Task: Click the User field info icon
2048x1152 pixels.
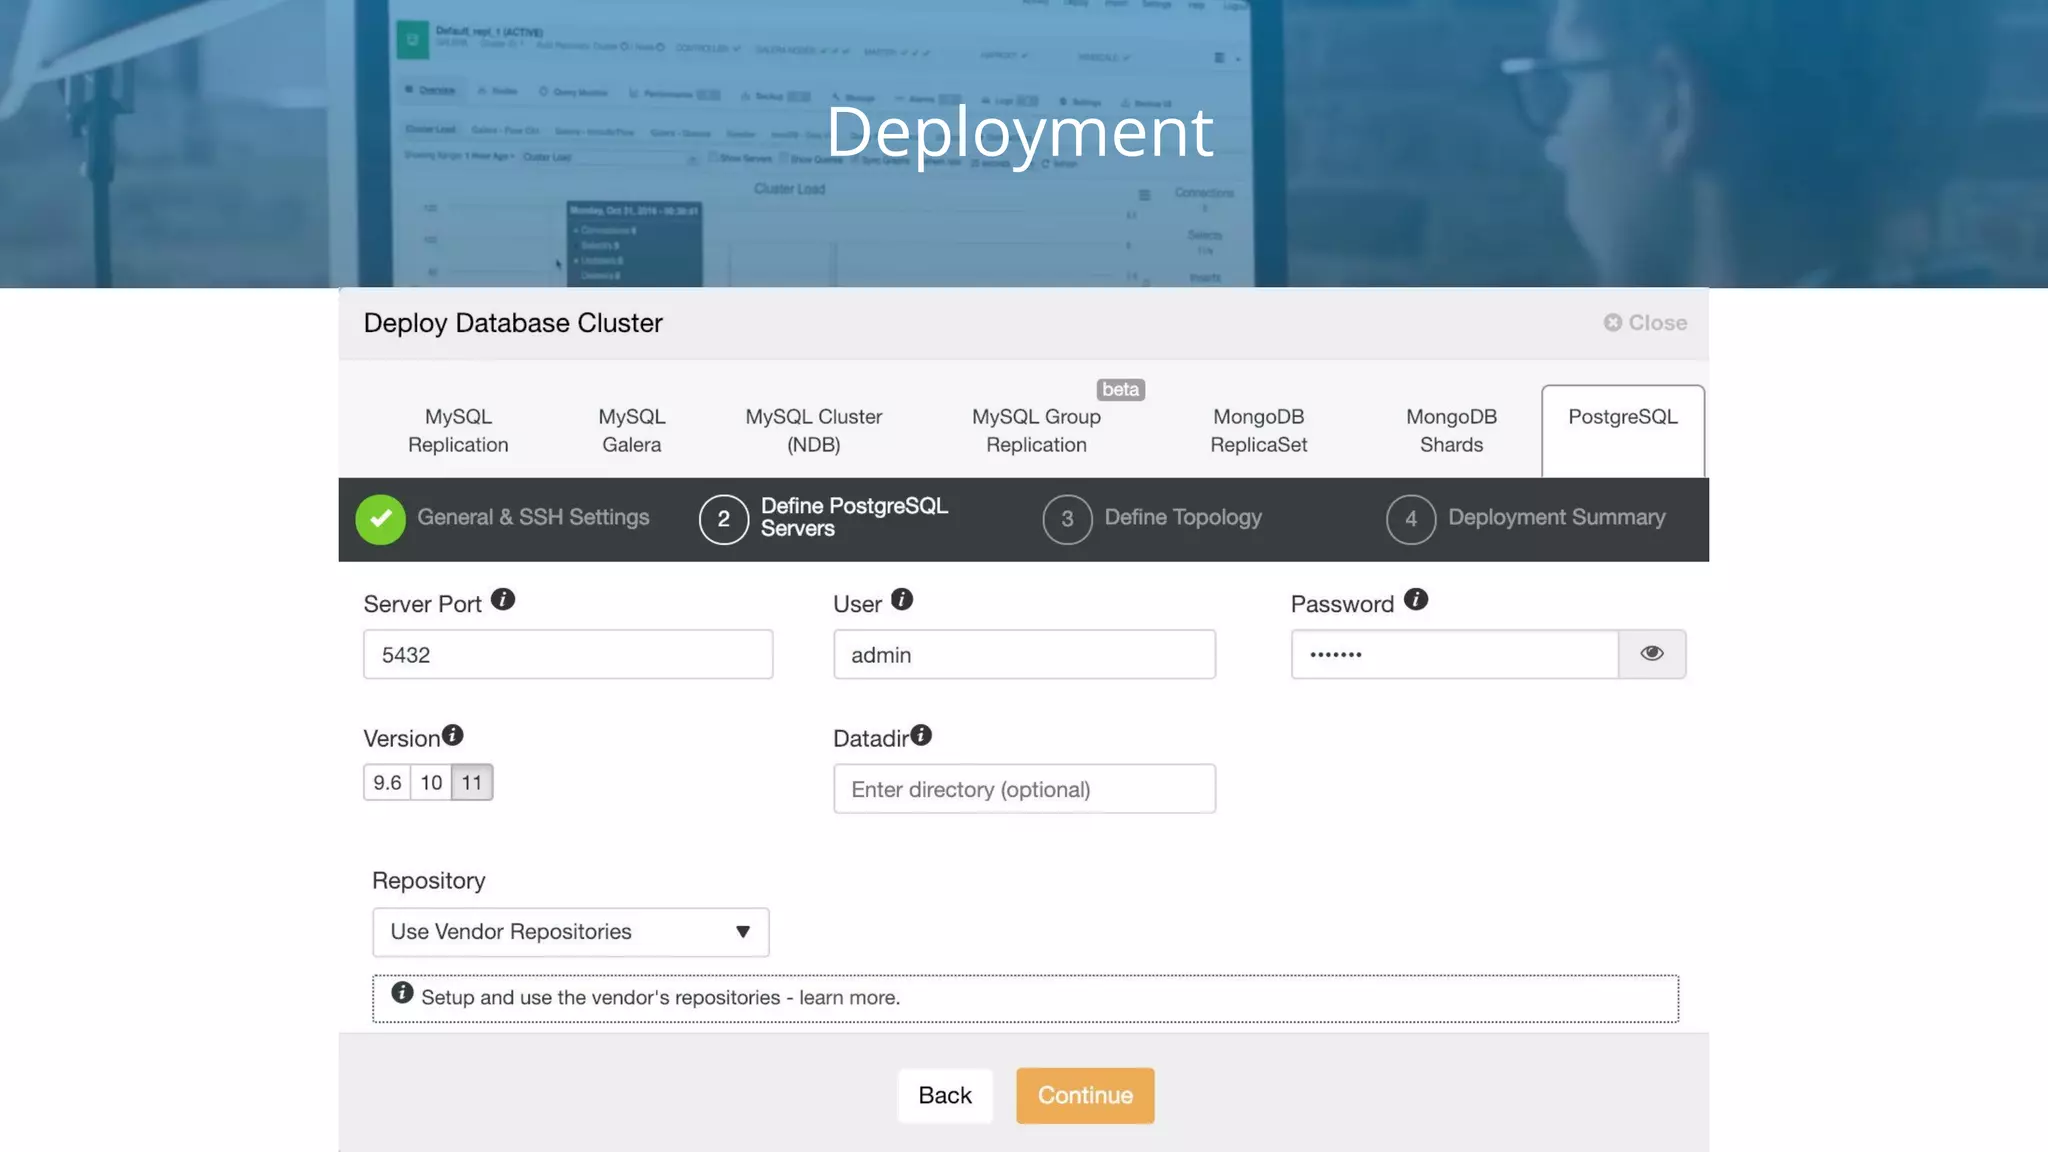Action: [902, 599]
